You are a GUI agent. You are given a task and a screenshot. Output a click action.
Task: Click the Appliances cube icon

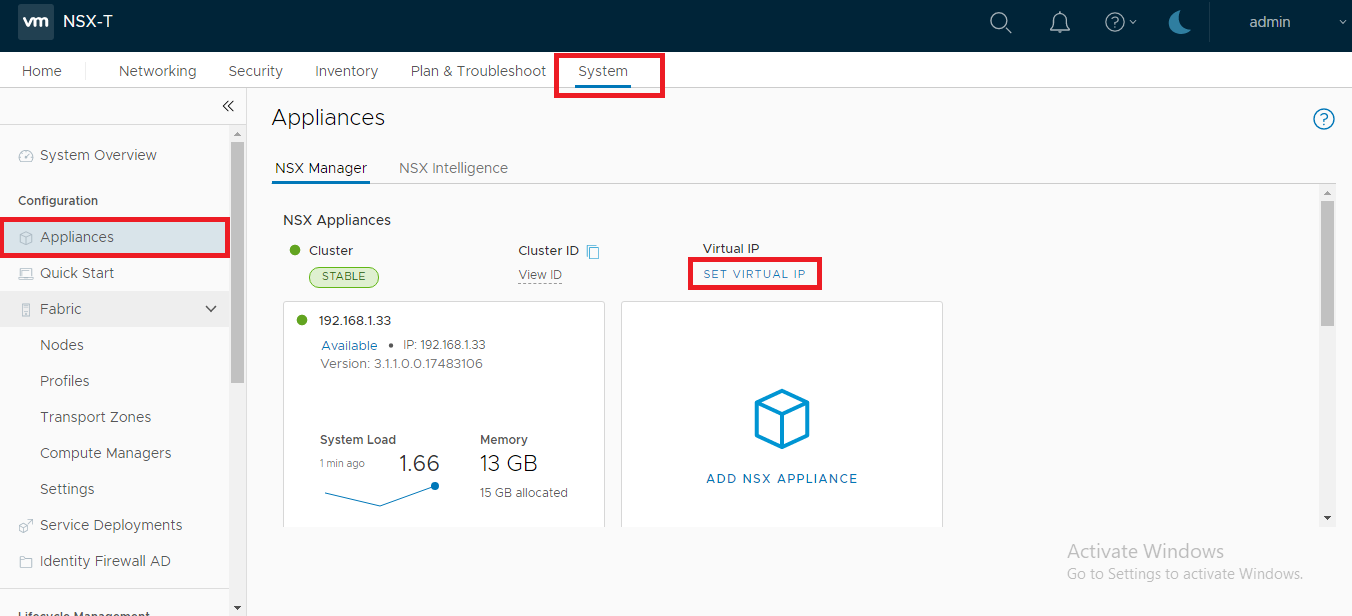click(x=26, y=238)
